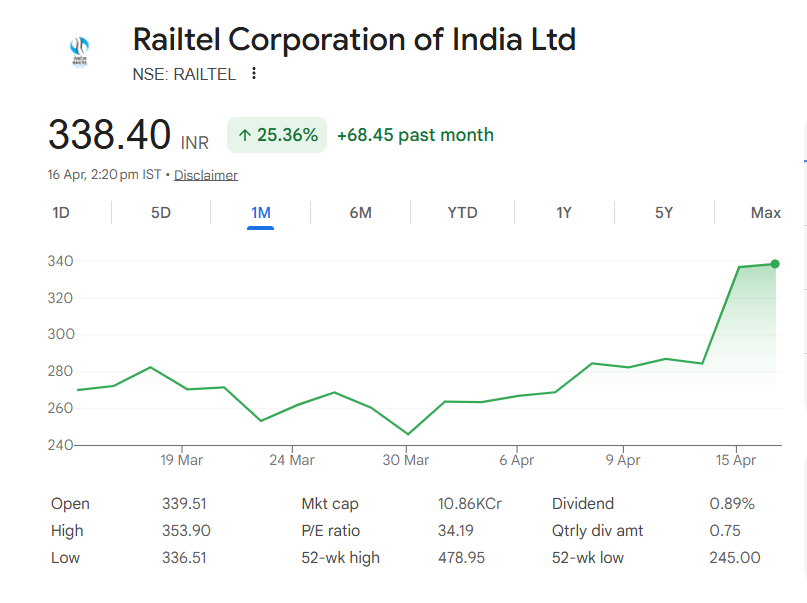Viewport: 807px width, 603px height.
Task: Select the 6M time range
Action: click(x=361, y=212)
